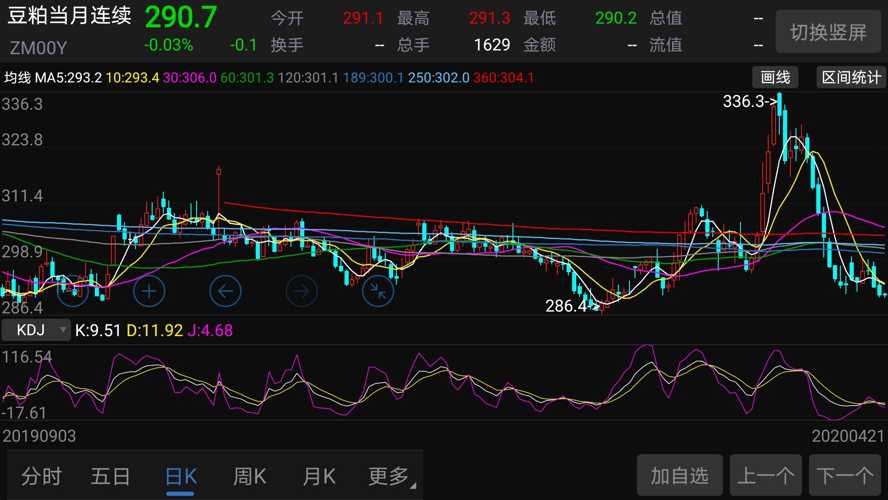Tap the yellow 10:293.4 average label
The height and width of the screenshot is (500, 888).
tap(133, 78)
